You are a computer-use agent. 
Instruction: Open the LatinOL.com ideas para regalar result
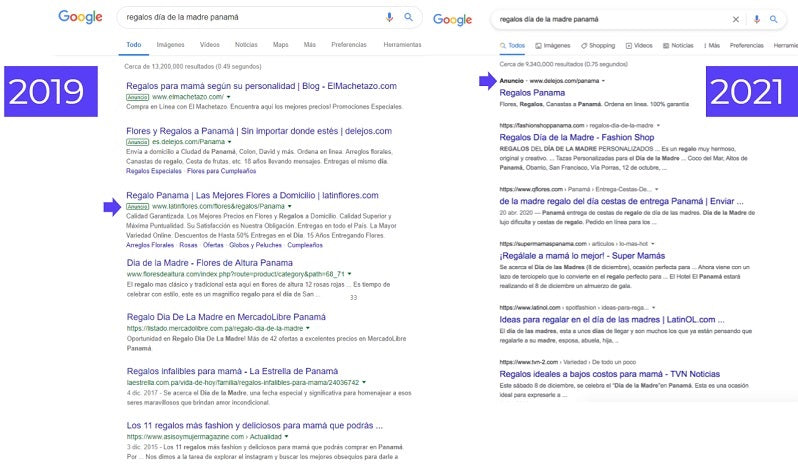pos(612,320)
